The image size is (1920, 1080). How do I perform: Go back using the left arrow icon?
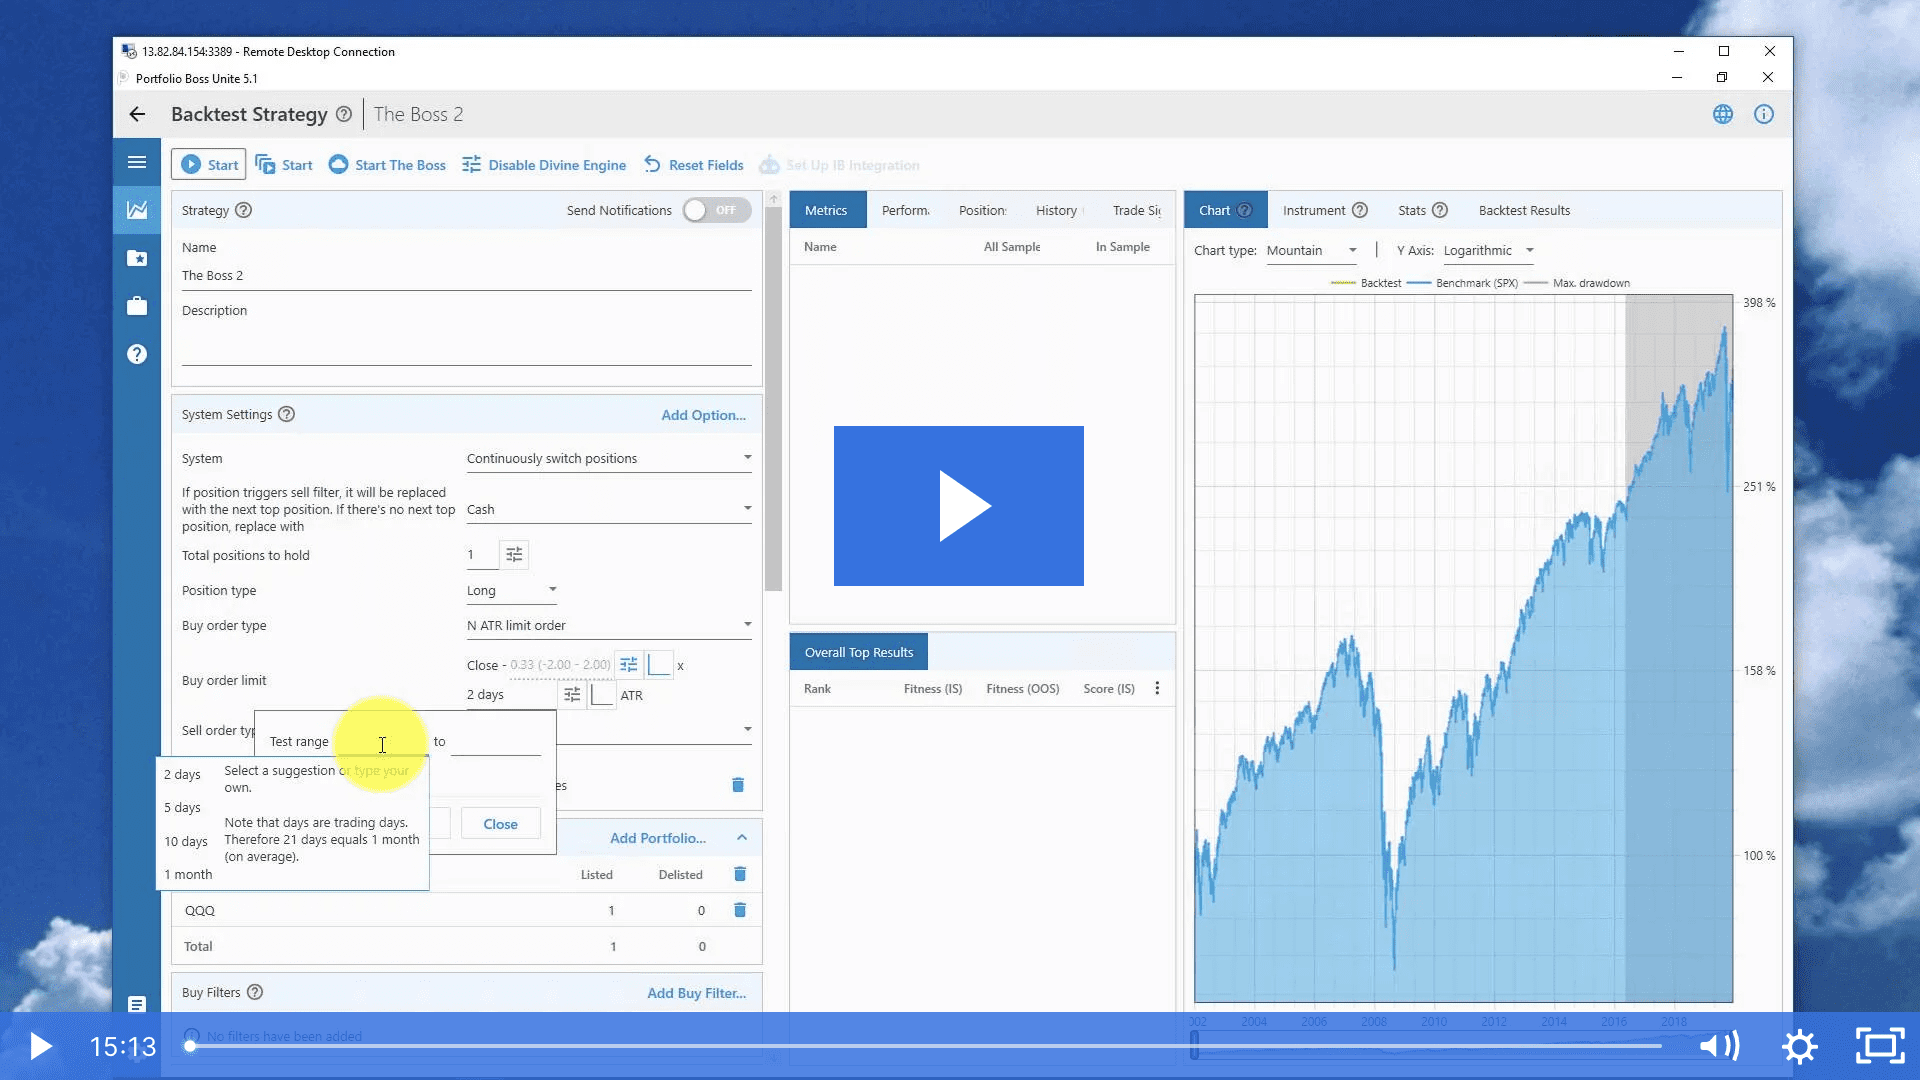pos(137,114)
